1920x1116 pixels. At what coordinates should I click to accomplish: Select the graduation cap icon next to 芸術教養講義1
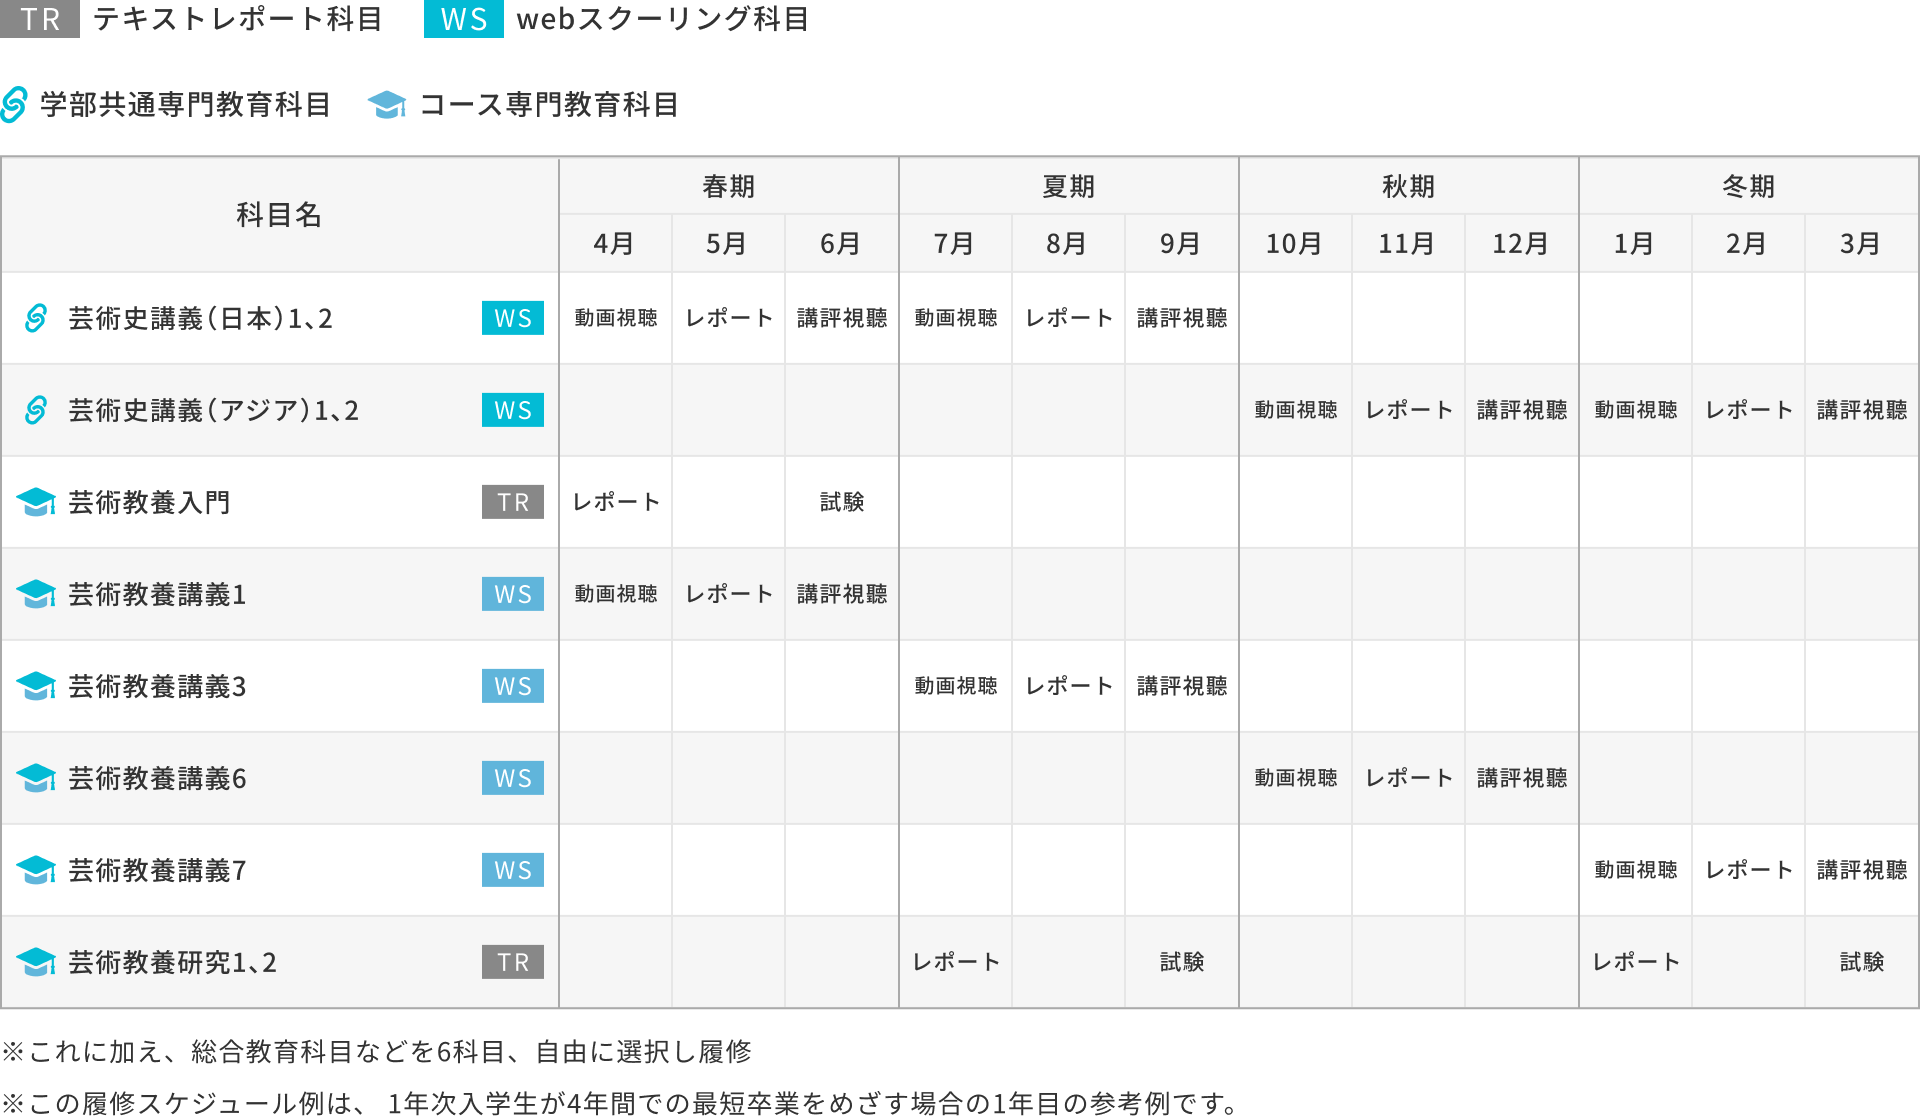pos(34,594)
